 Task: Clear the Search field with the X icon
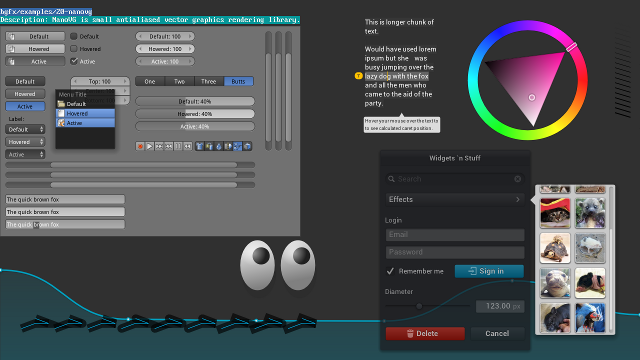click(518, 179)
